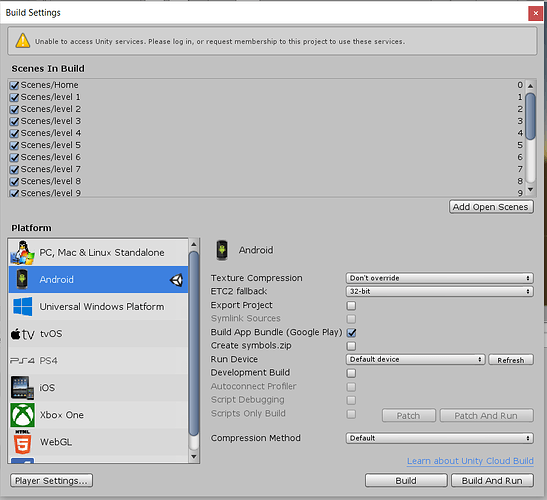
Task: Enable Create symbols.zip checkbox
Action: 351,346
